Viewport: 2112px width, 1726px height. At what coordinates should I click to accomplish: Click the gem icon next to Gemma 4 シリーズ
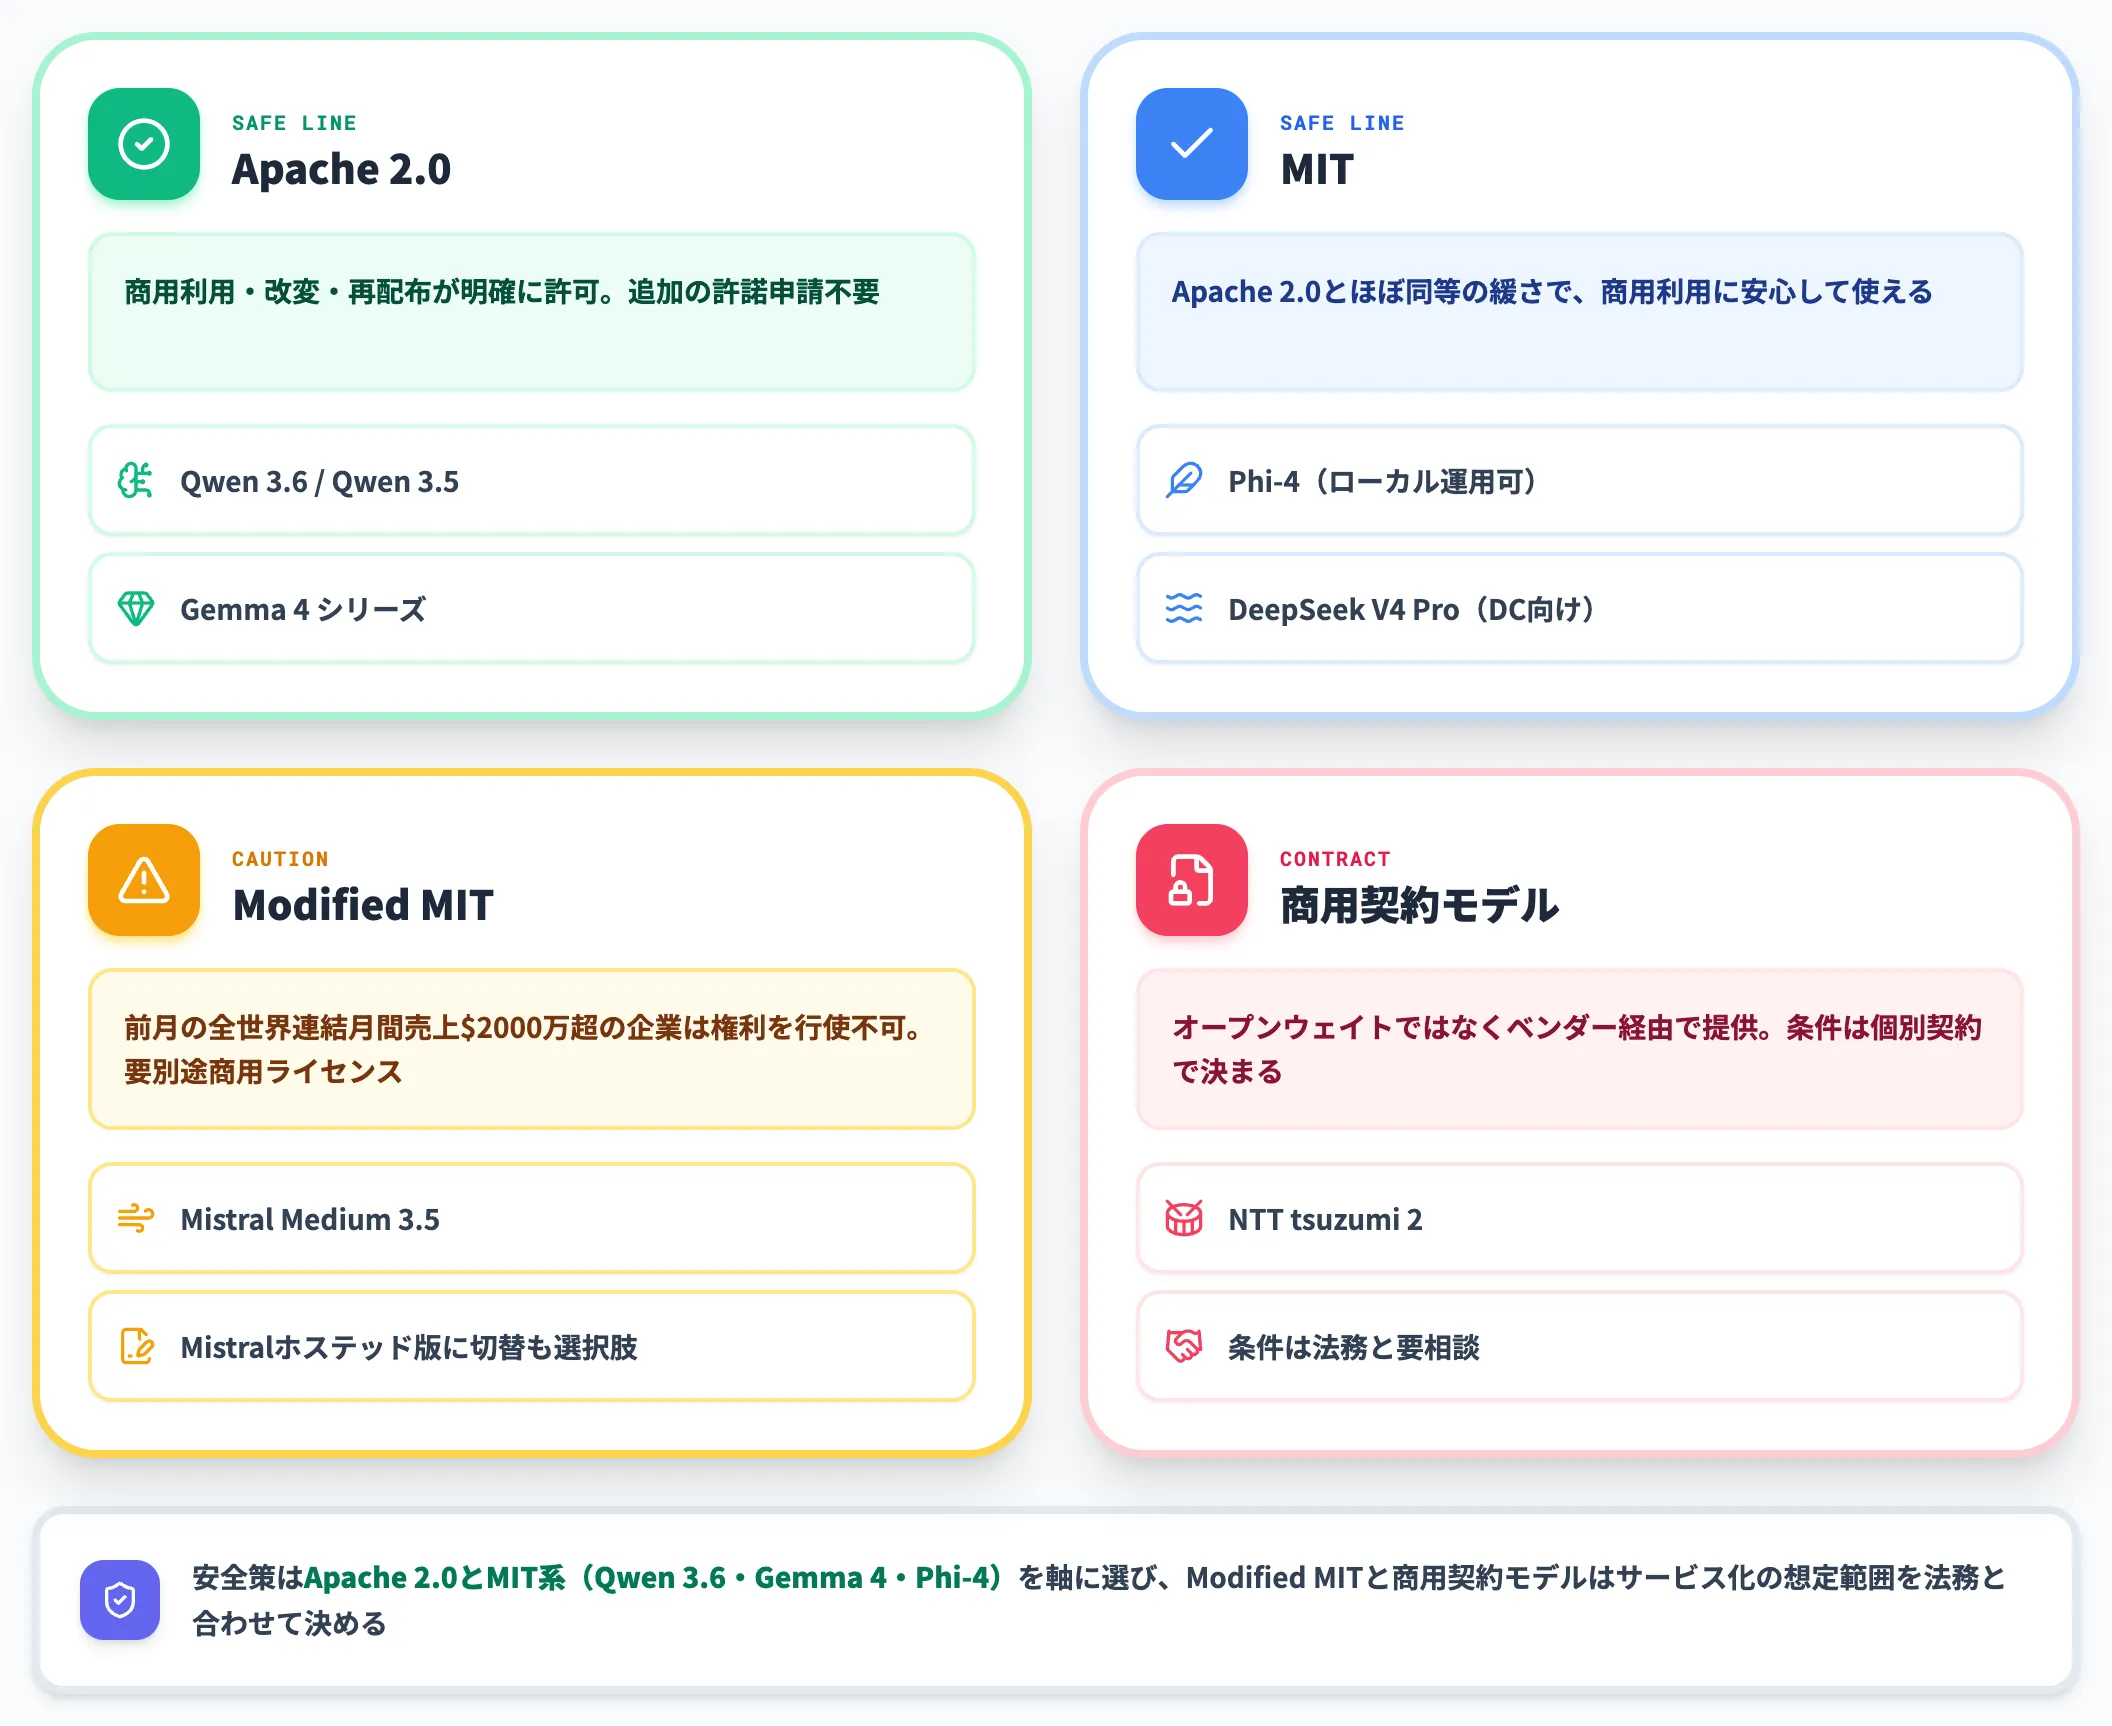click(136, 609)
